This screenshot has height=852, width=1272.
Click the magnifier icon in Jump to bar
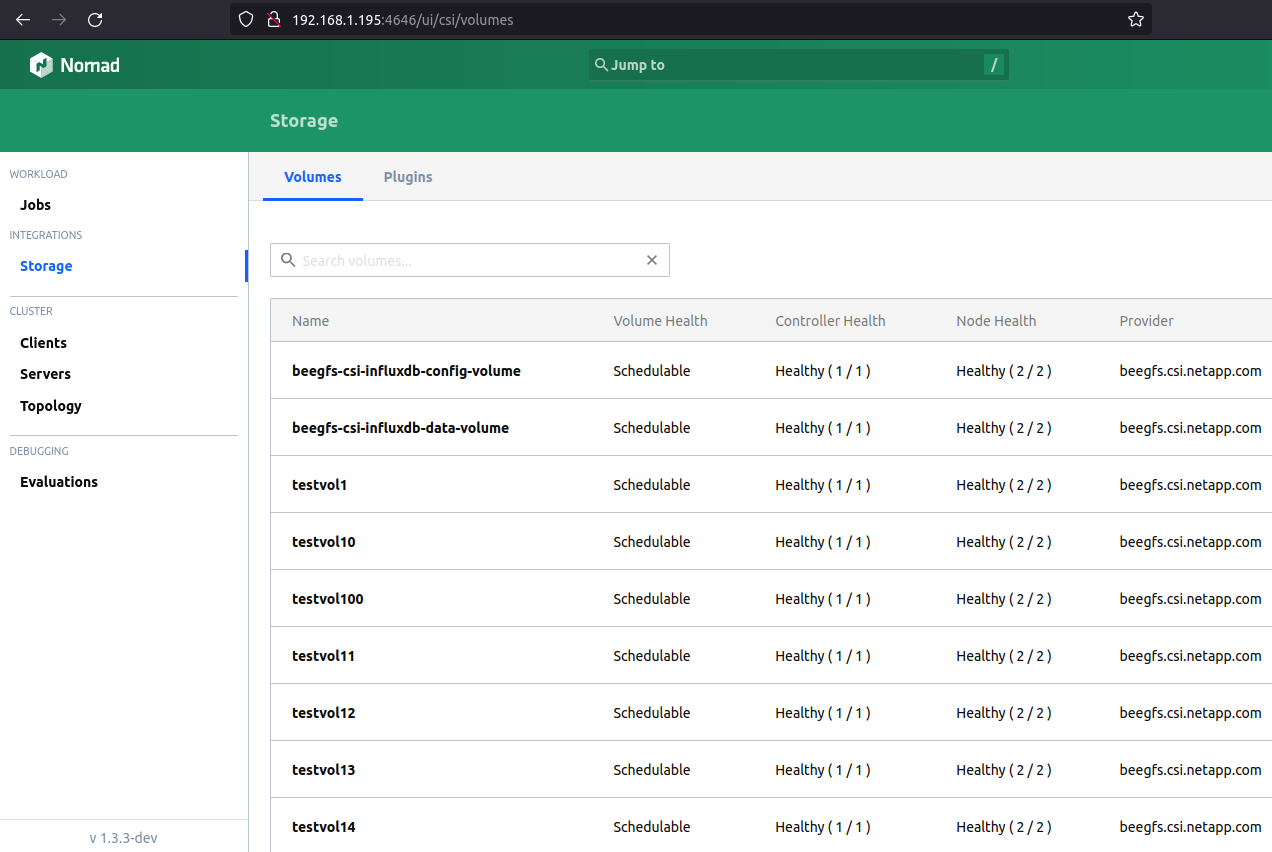click(x=601, y=64)
